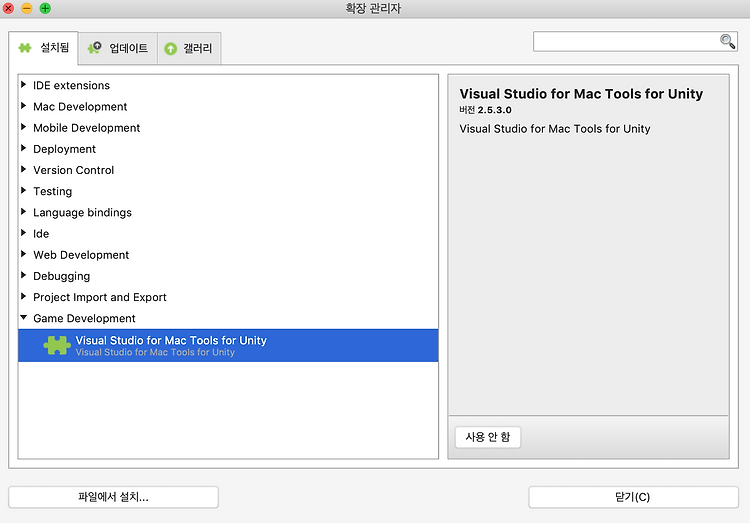Collapse the Game Development category
The image size is (750, 523).
pos(23,317)
